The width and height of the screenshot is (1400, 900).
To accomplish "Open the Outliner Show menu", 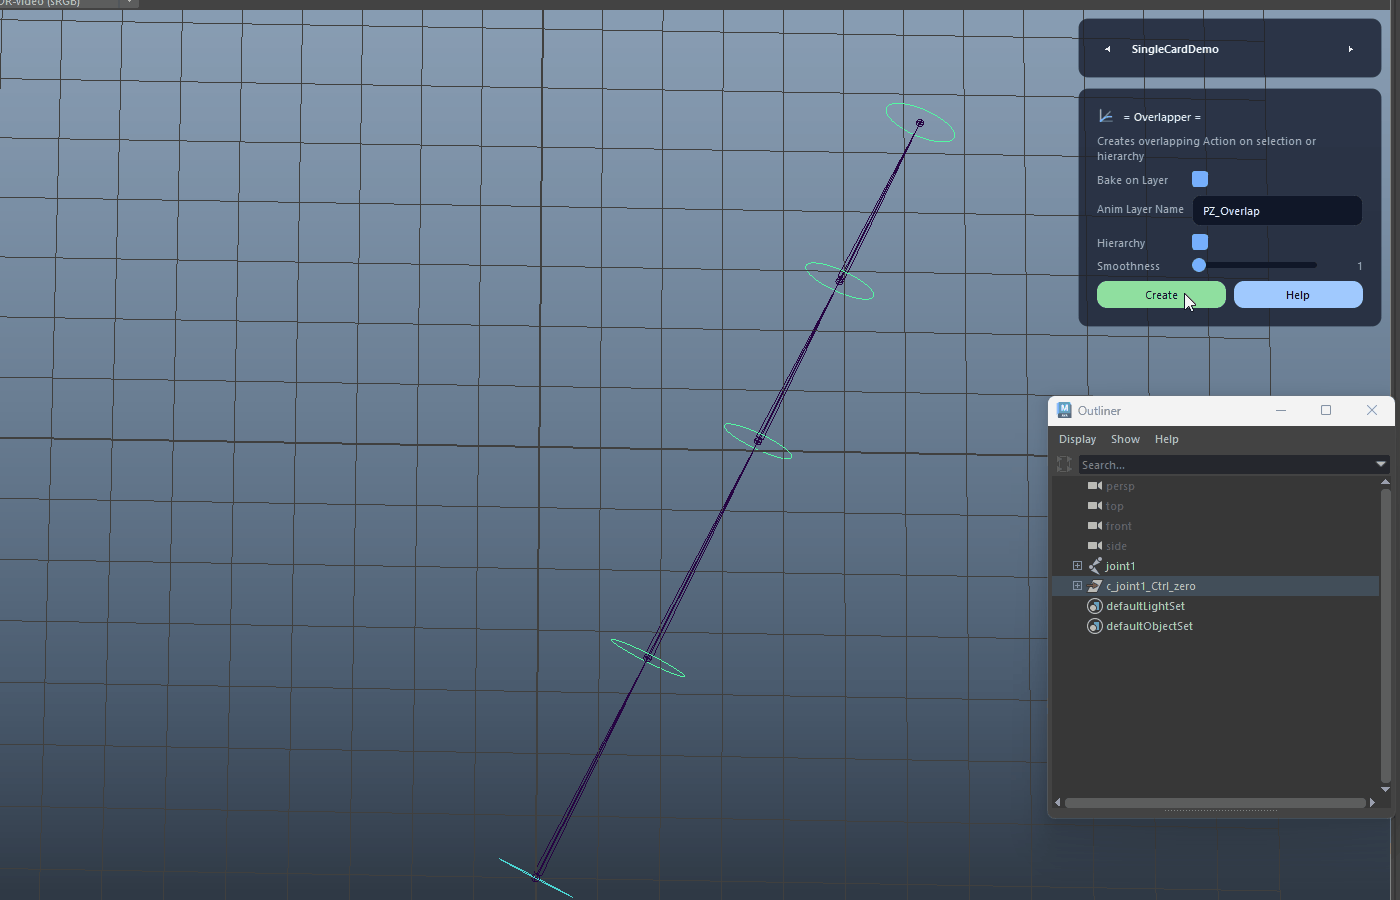I will [x=1125, y=439].
